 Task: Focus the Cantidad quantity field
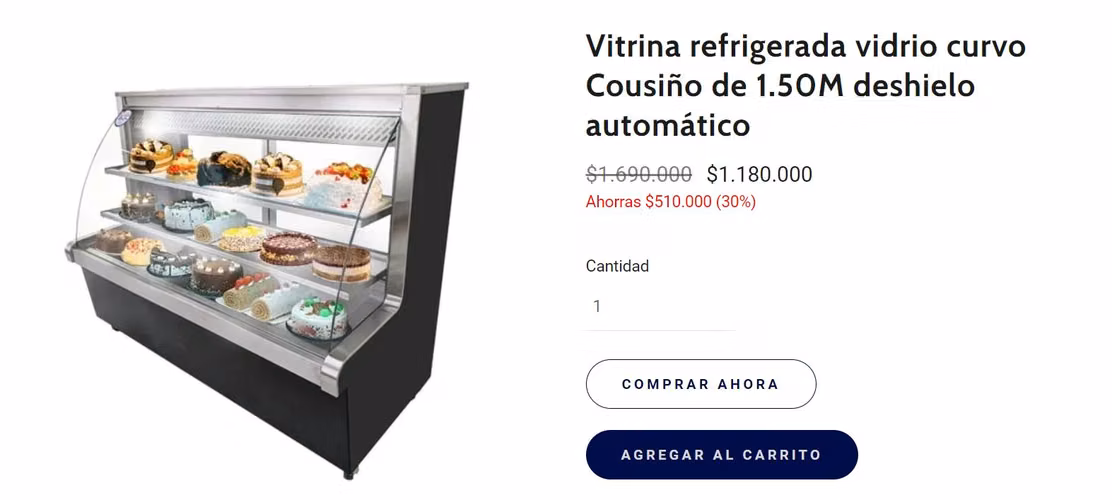(660, 306)
